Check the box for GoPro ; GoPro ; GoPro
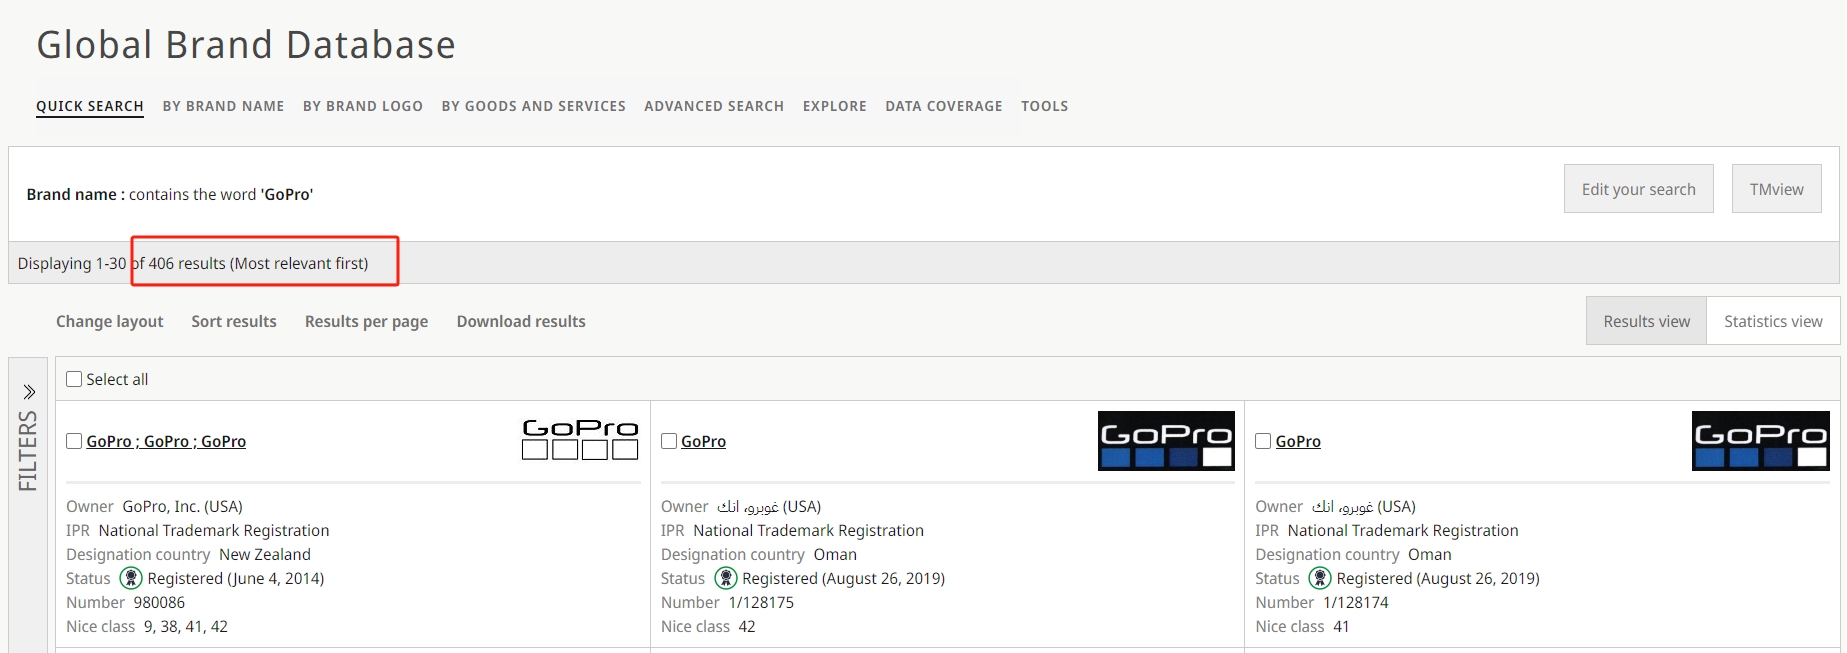This screenshot has width=1847, height=653. click(x=74, y=441)
